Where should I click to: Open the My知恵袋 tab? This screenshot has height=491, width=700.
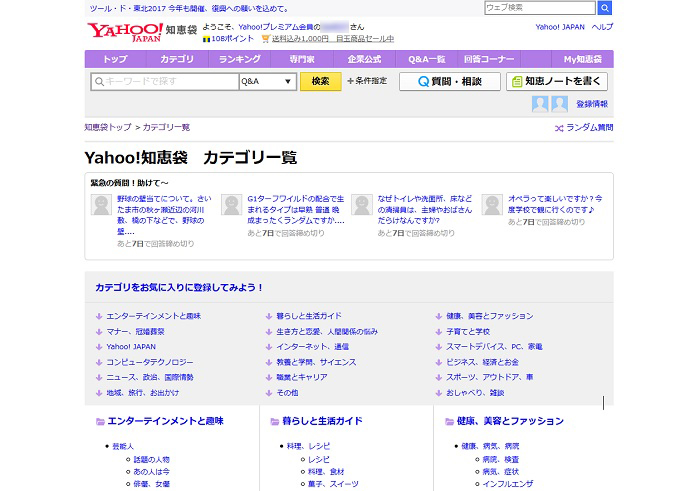pos(582,59)
